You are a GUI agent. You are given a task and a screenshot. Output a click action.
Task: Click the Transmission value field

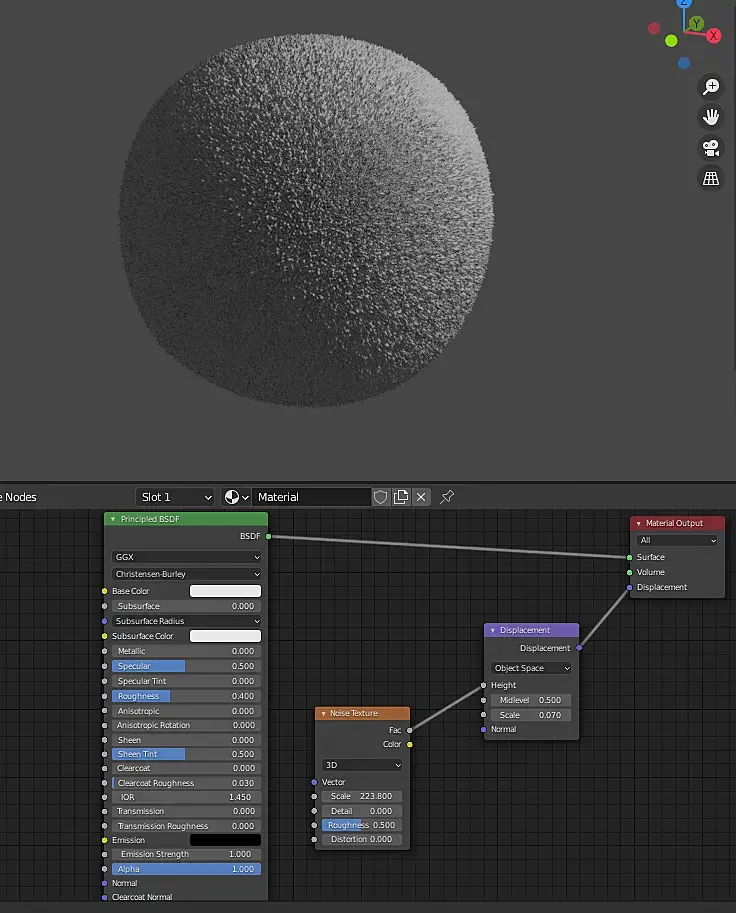click(x=186, y=811)
